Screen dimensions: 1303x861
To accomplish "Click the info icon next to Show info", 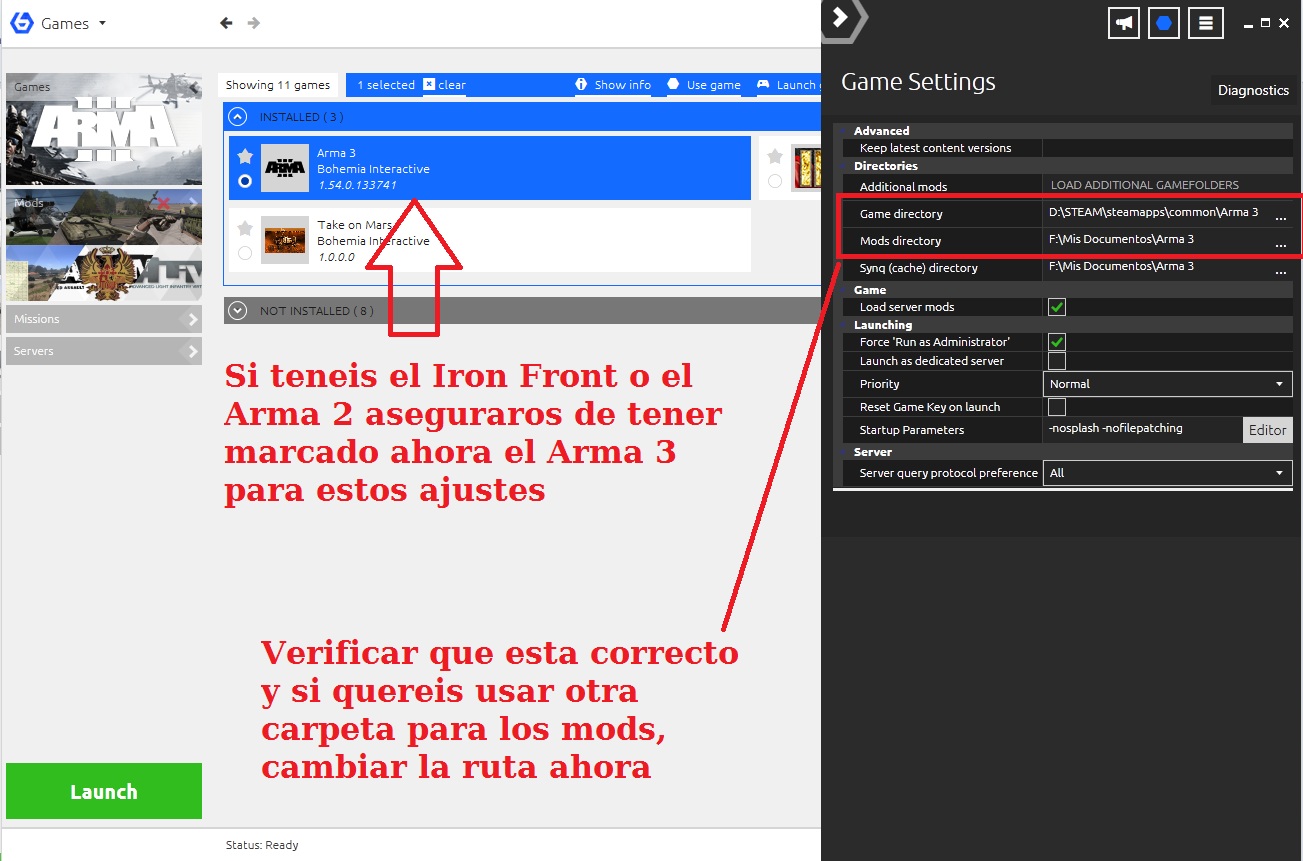I will click(x=581, y=84).
